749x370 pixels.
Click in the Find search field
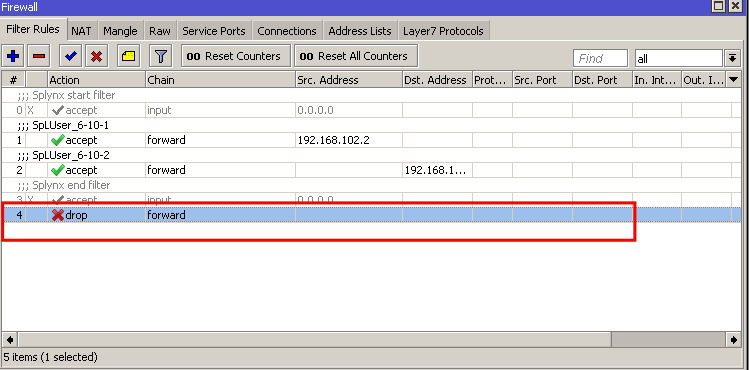point(600,58)
